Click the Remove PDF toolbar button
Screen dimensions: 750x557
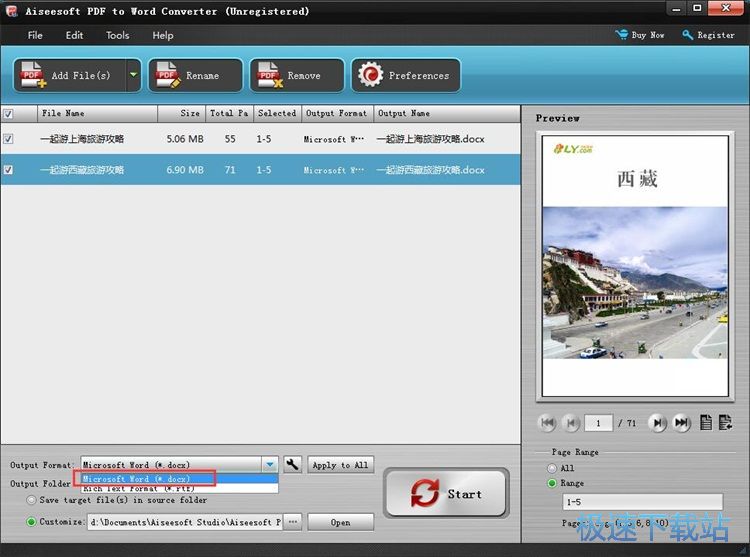(297, 75)
